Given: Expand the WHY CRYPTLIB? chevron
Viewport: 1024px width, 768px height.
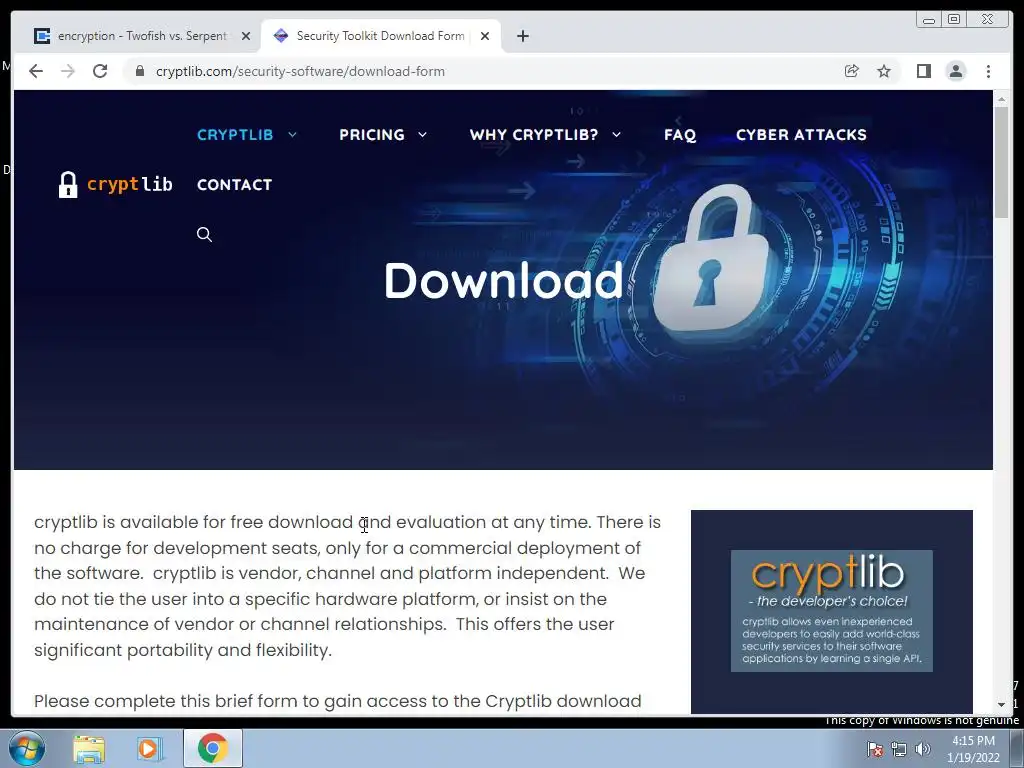Looking at the screenshot, I should tap(616, 135).
